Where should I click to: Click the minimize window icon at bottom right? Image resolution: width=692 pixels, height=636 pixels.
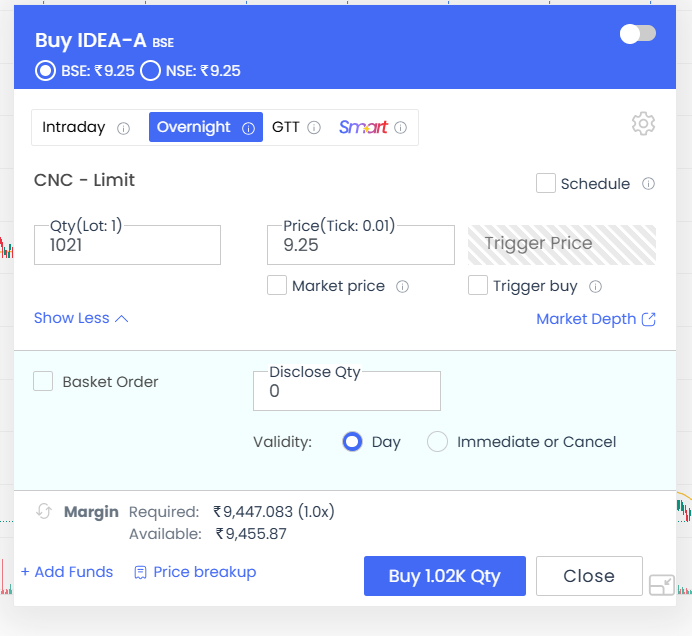click(x=661, y=586)
